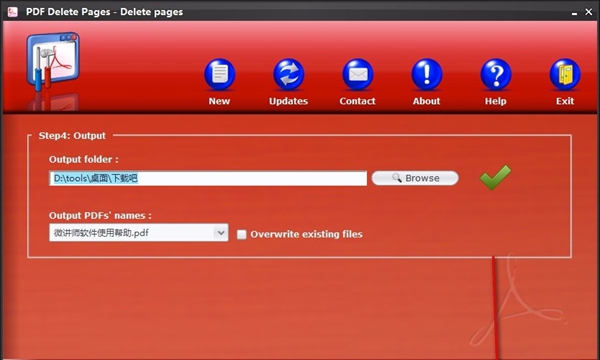Open the About exclamation icon
Viewport: 600px width, 360px height.
pyautogui.click(x=427, y=74)
